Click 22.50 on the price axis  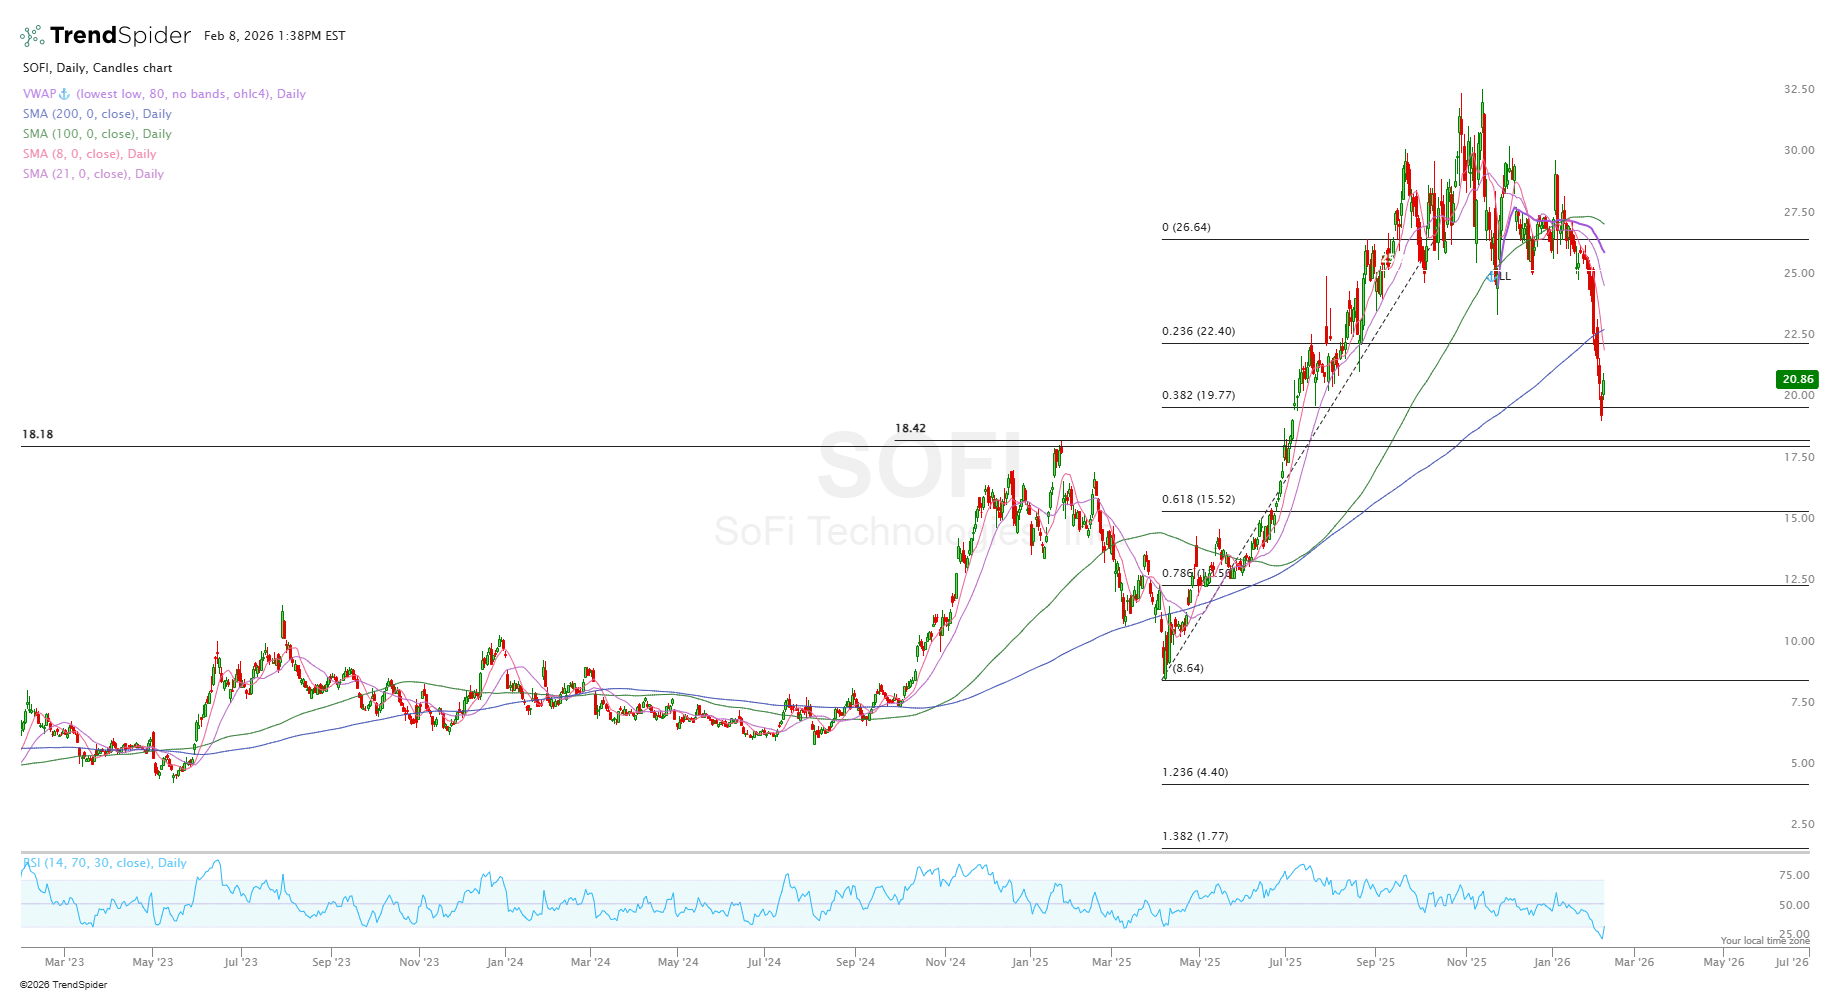coord(1799,335)
